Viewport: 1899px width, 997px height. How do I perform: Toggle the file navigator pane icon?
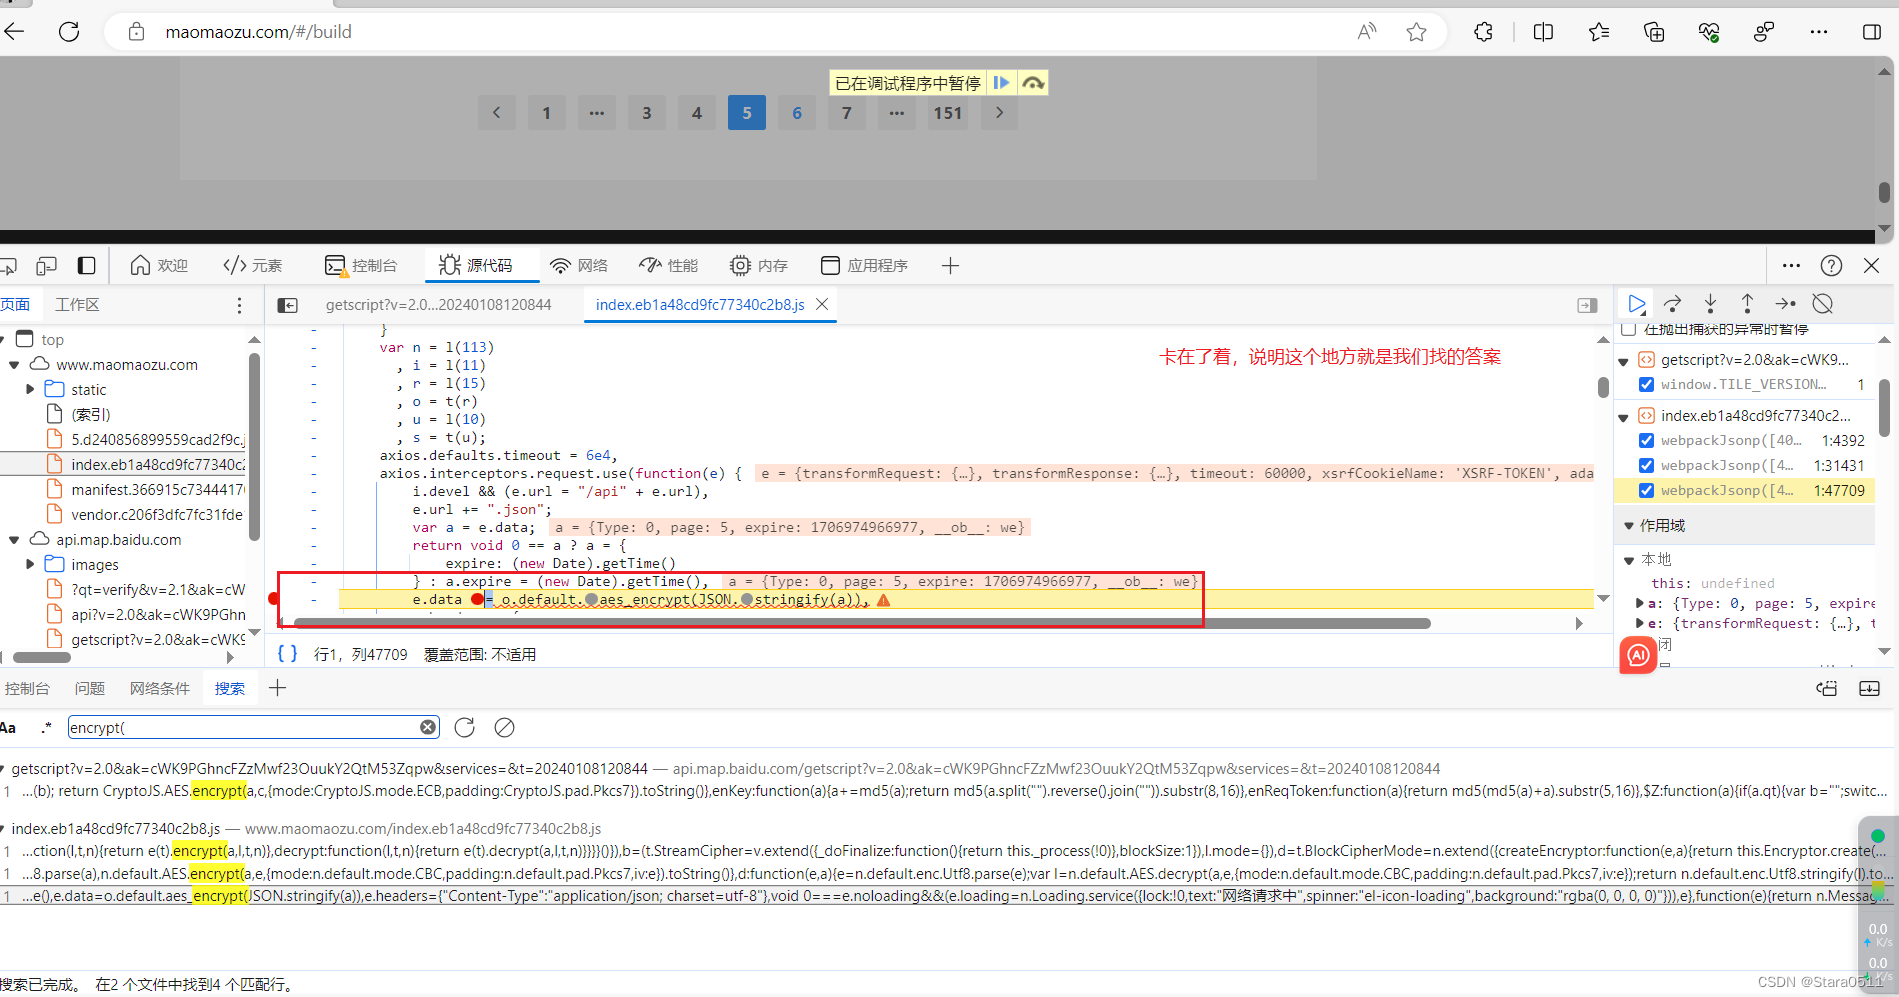tap(287, 305)
